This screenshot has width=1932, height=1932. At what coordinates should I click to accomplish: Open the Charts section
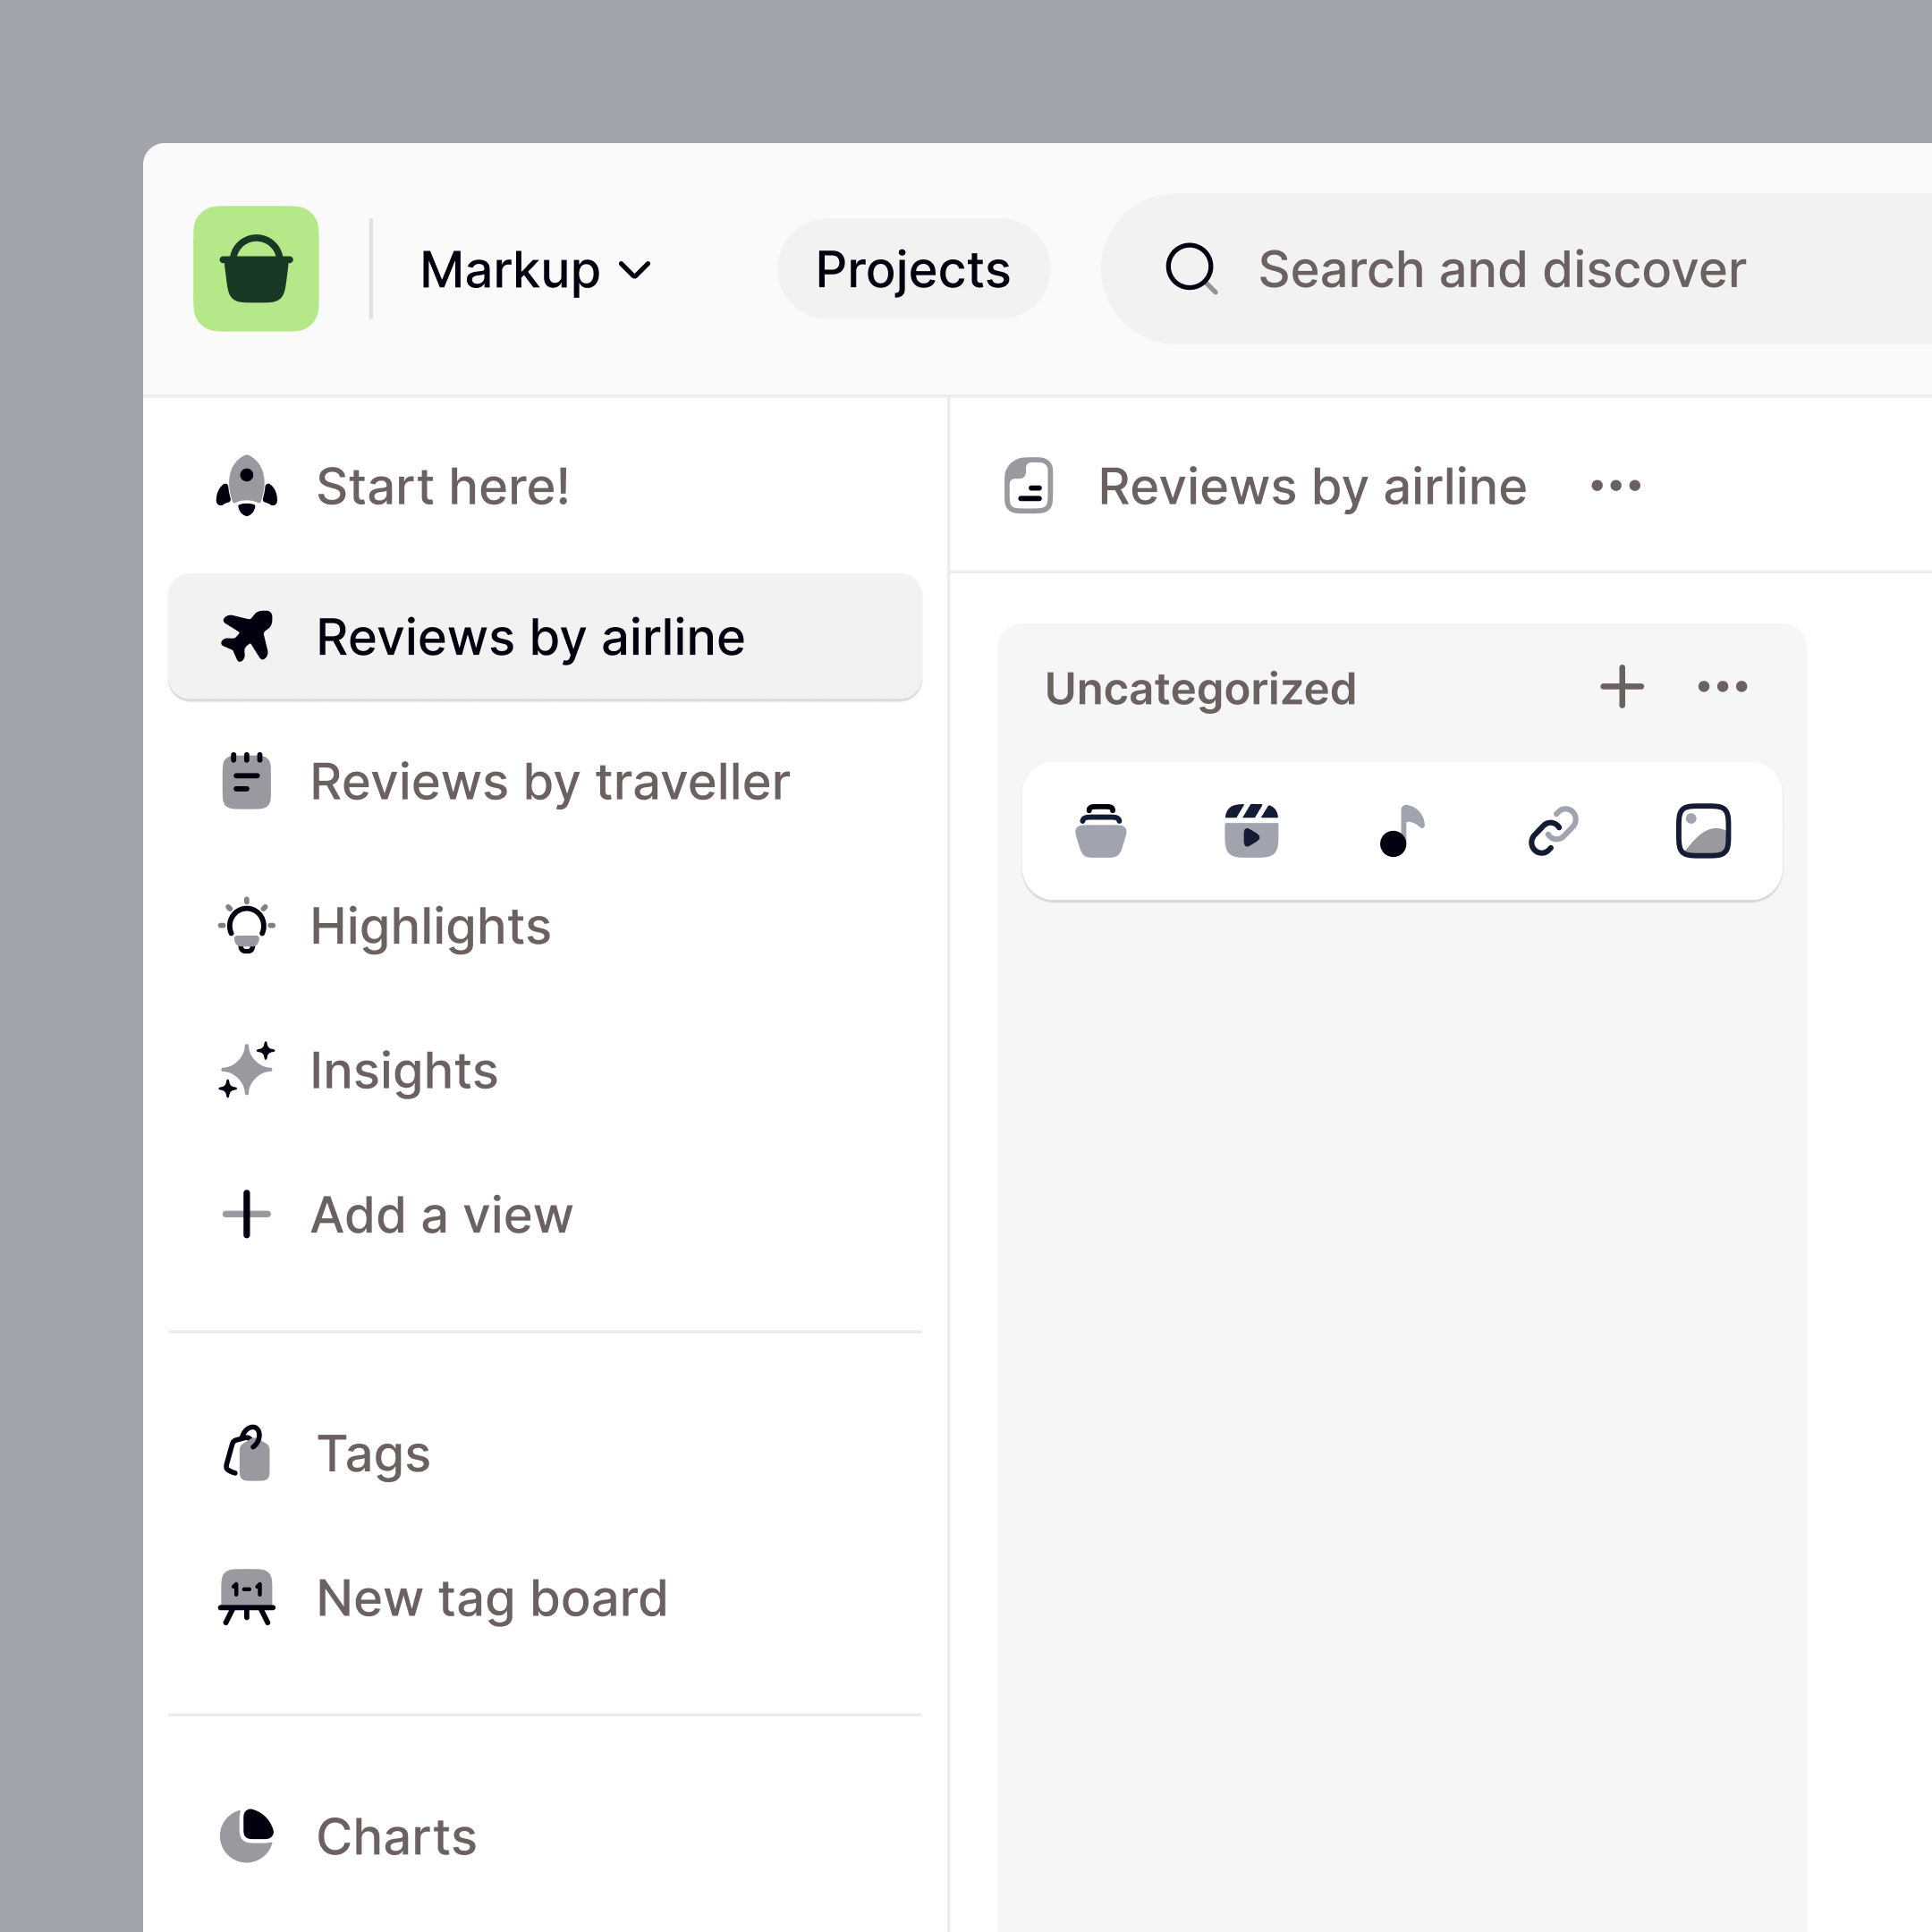click(x=545, y=1837)
